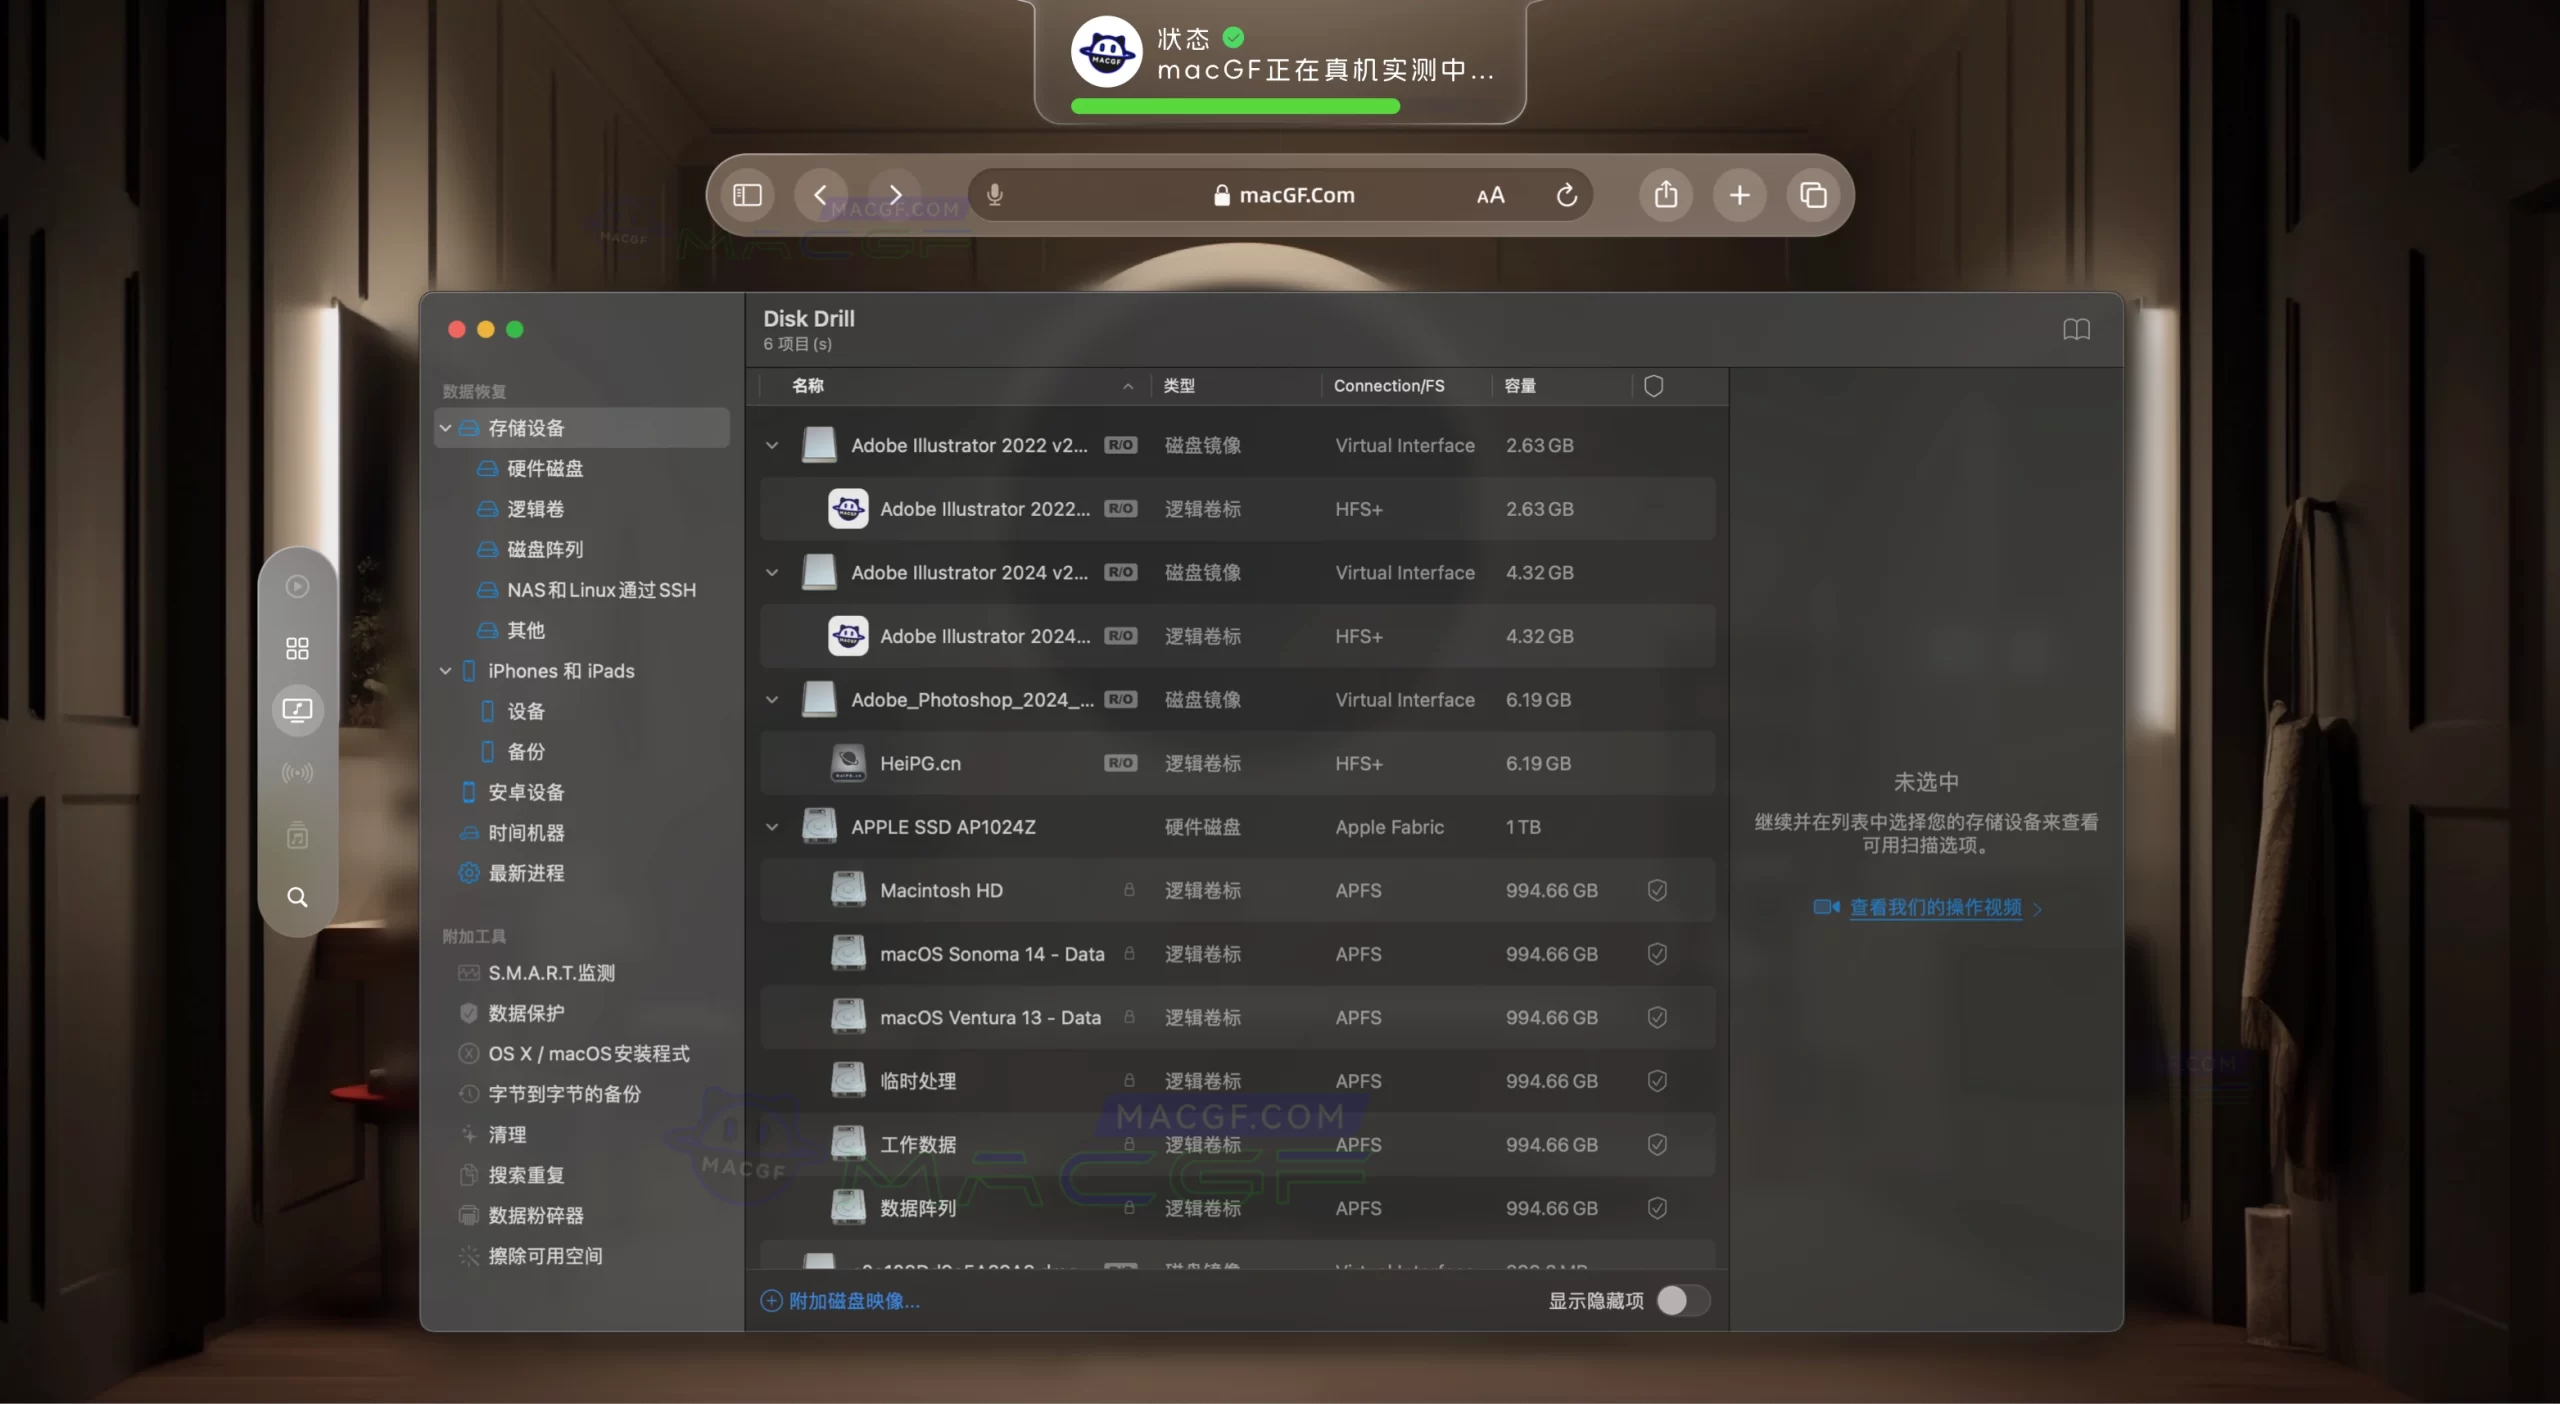Collapse the Adobe Illustrator 2022 disk image row
Image resolution: width=2560 pixels, height=1404 pixels.
coord(771,446)
